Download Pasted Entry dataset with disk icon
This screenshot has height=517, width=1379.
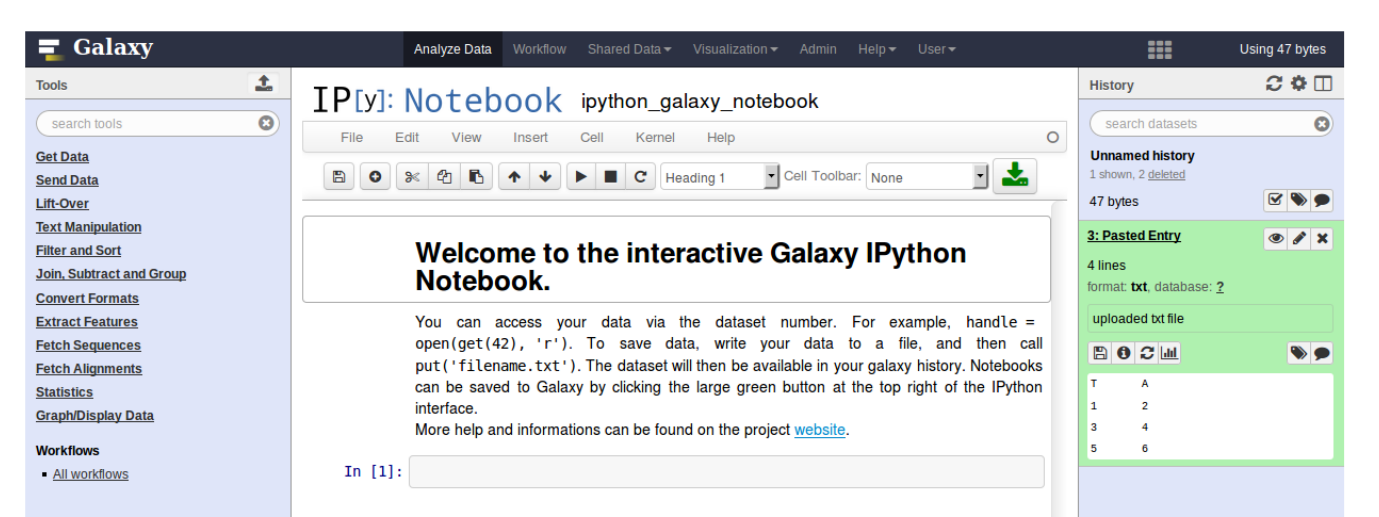click(1098, 353)
